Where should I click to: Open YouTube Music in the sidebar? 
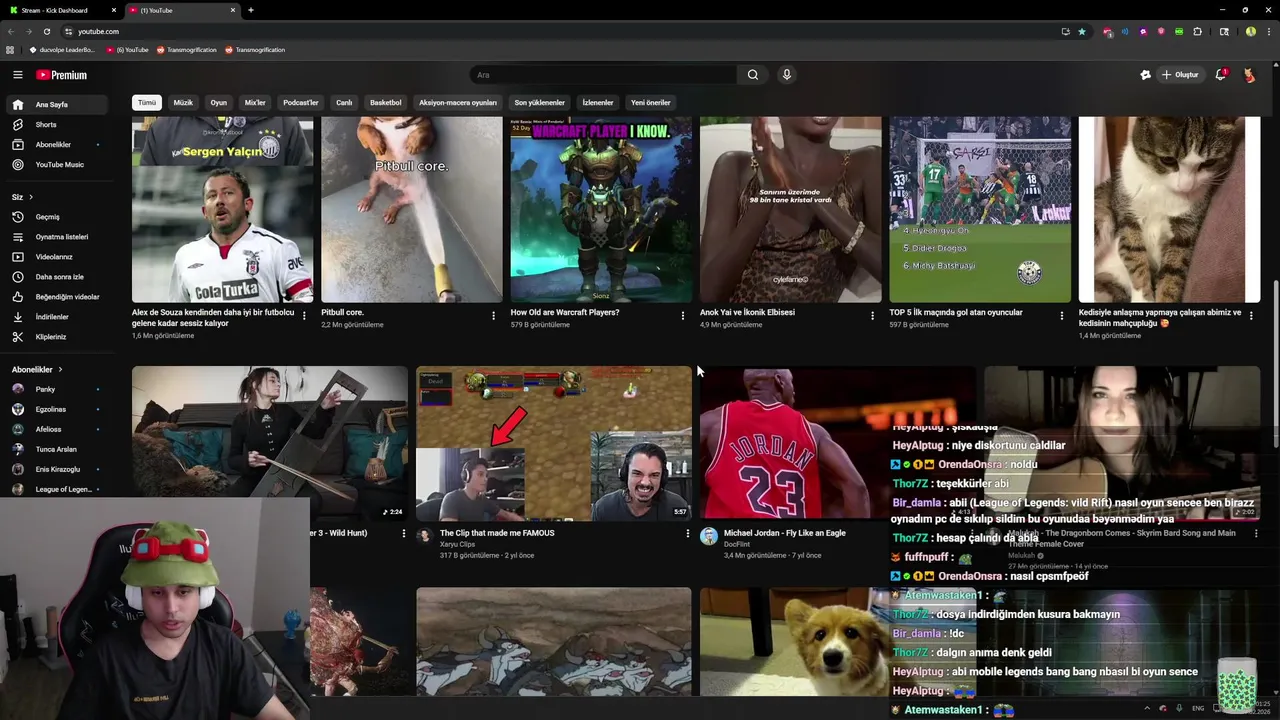60,164
